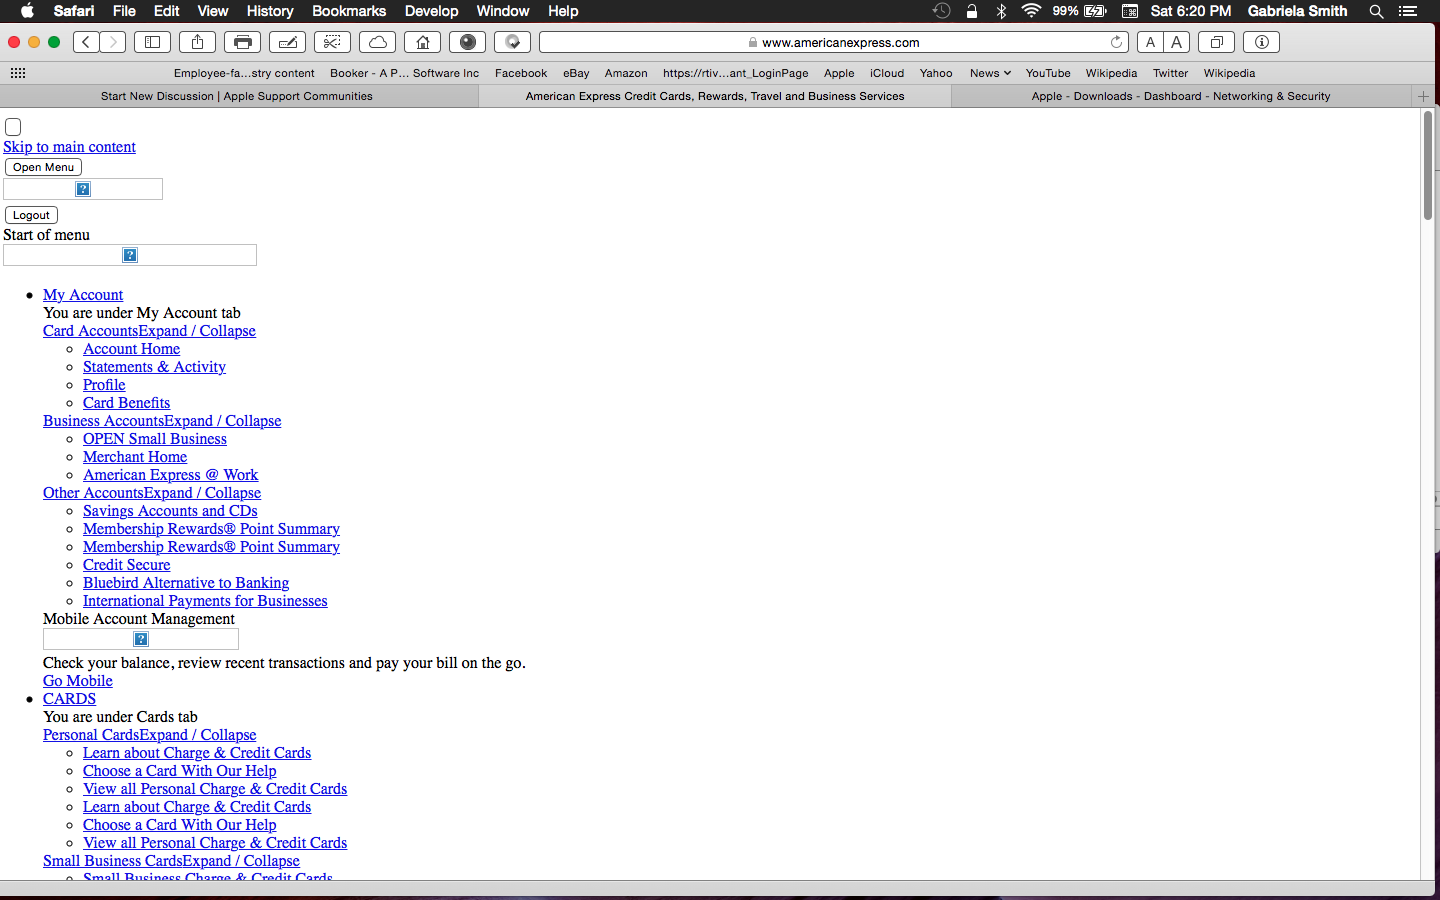Open the Savings Accounts and CDs link
The width and height of the screenshot is (1440, 900).
point(170,511)
